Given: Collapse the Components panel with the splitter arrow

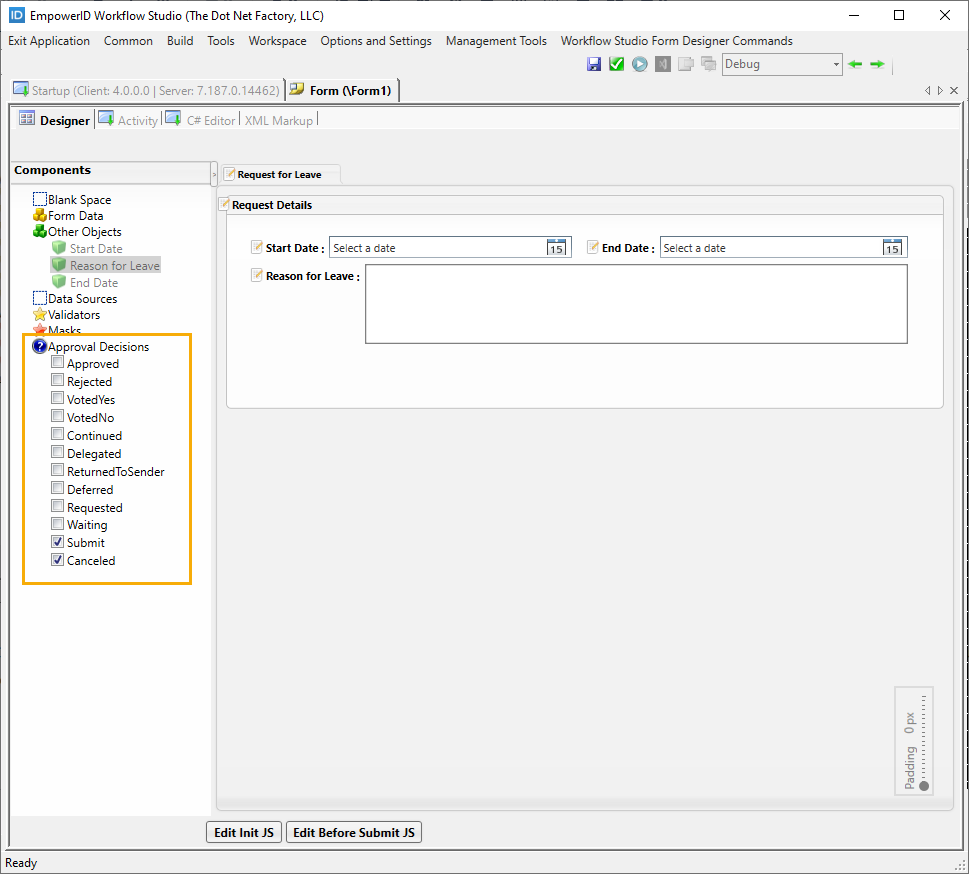Looking at the screenshot, I should [214, 174].
